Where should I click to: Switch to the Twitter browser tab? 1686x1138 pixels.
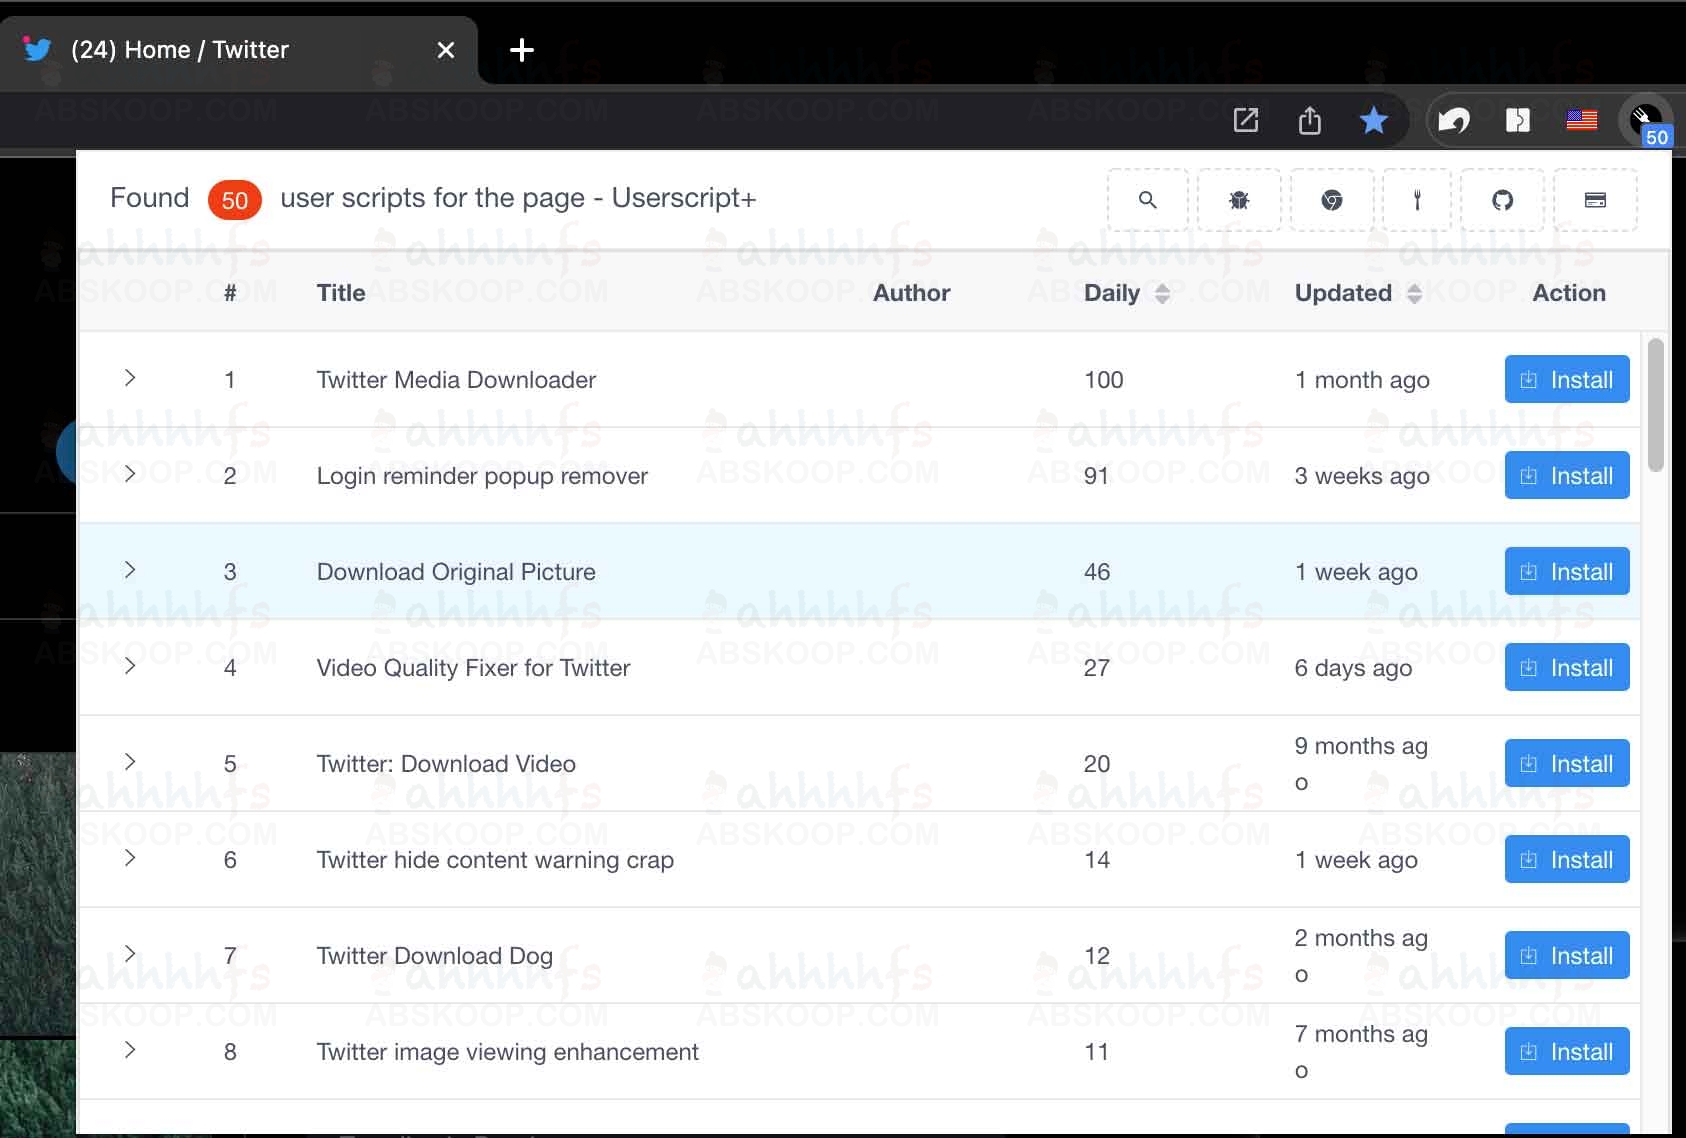[180, 49]
